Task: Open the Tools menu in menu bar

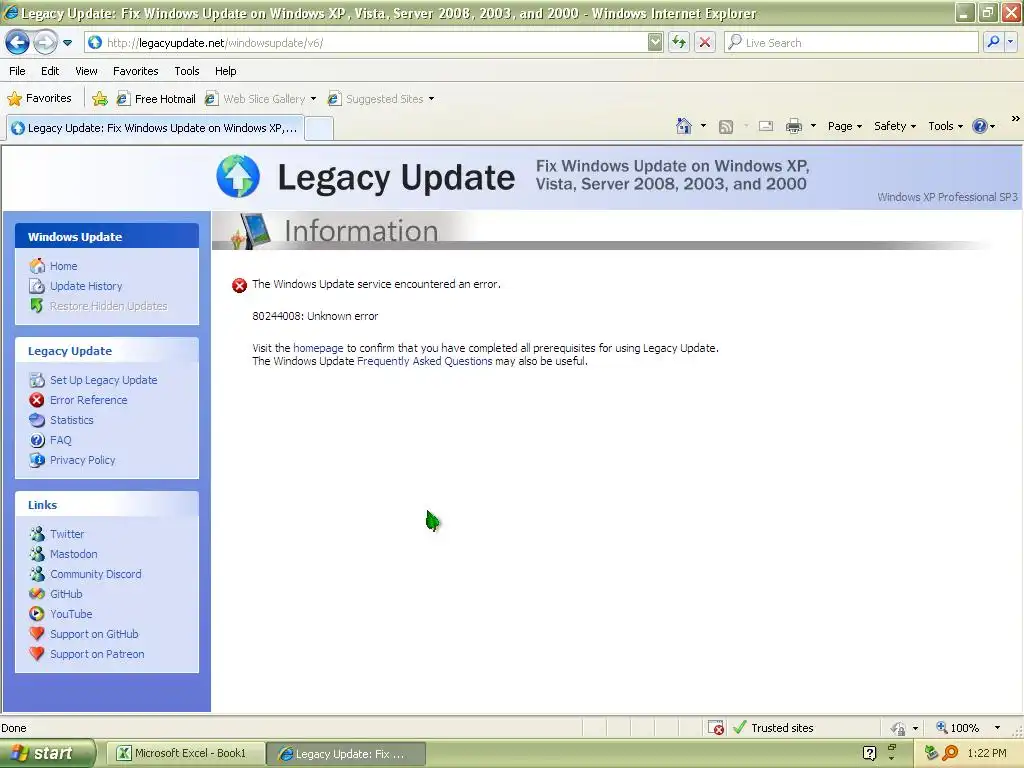Action: tap(187, 71)
